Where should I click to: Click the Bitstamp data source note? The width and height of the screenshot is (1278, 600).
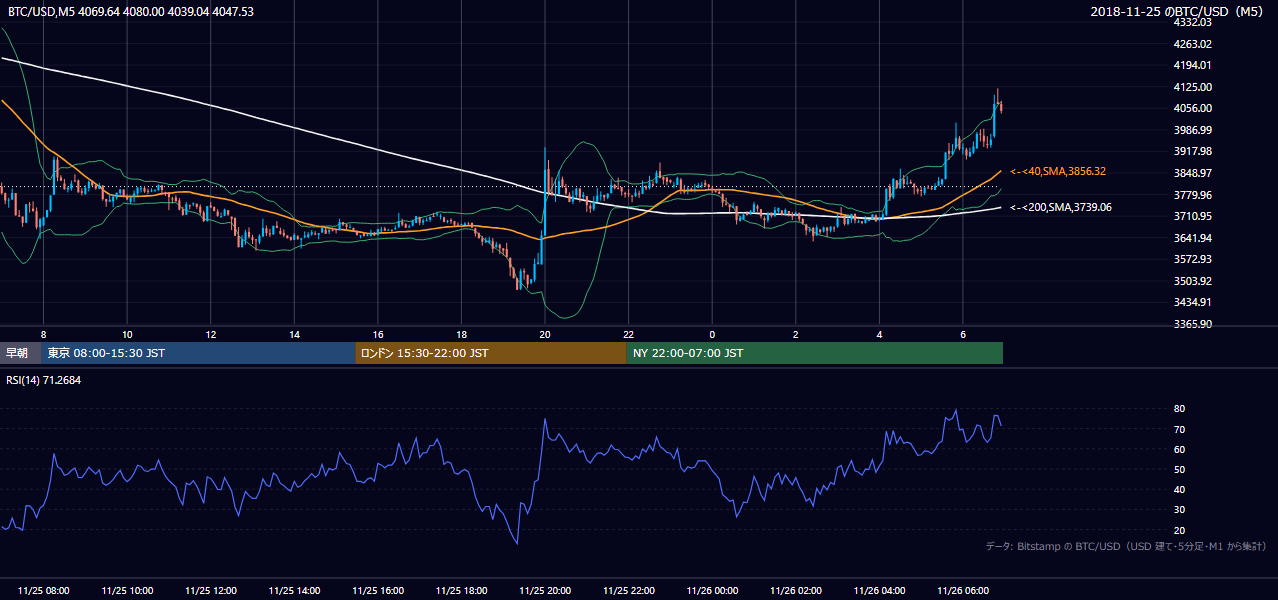click(1126, 546)
